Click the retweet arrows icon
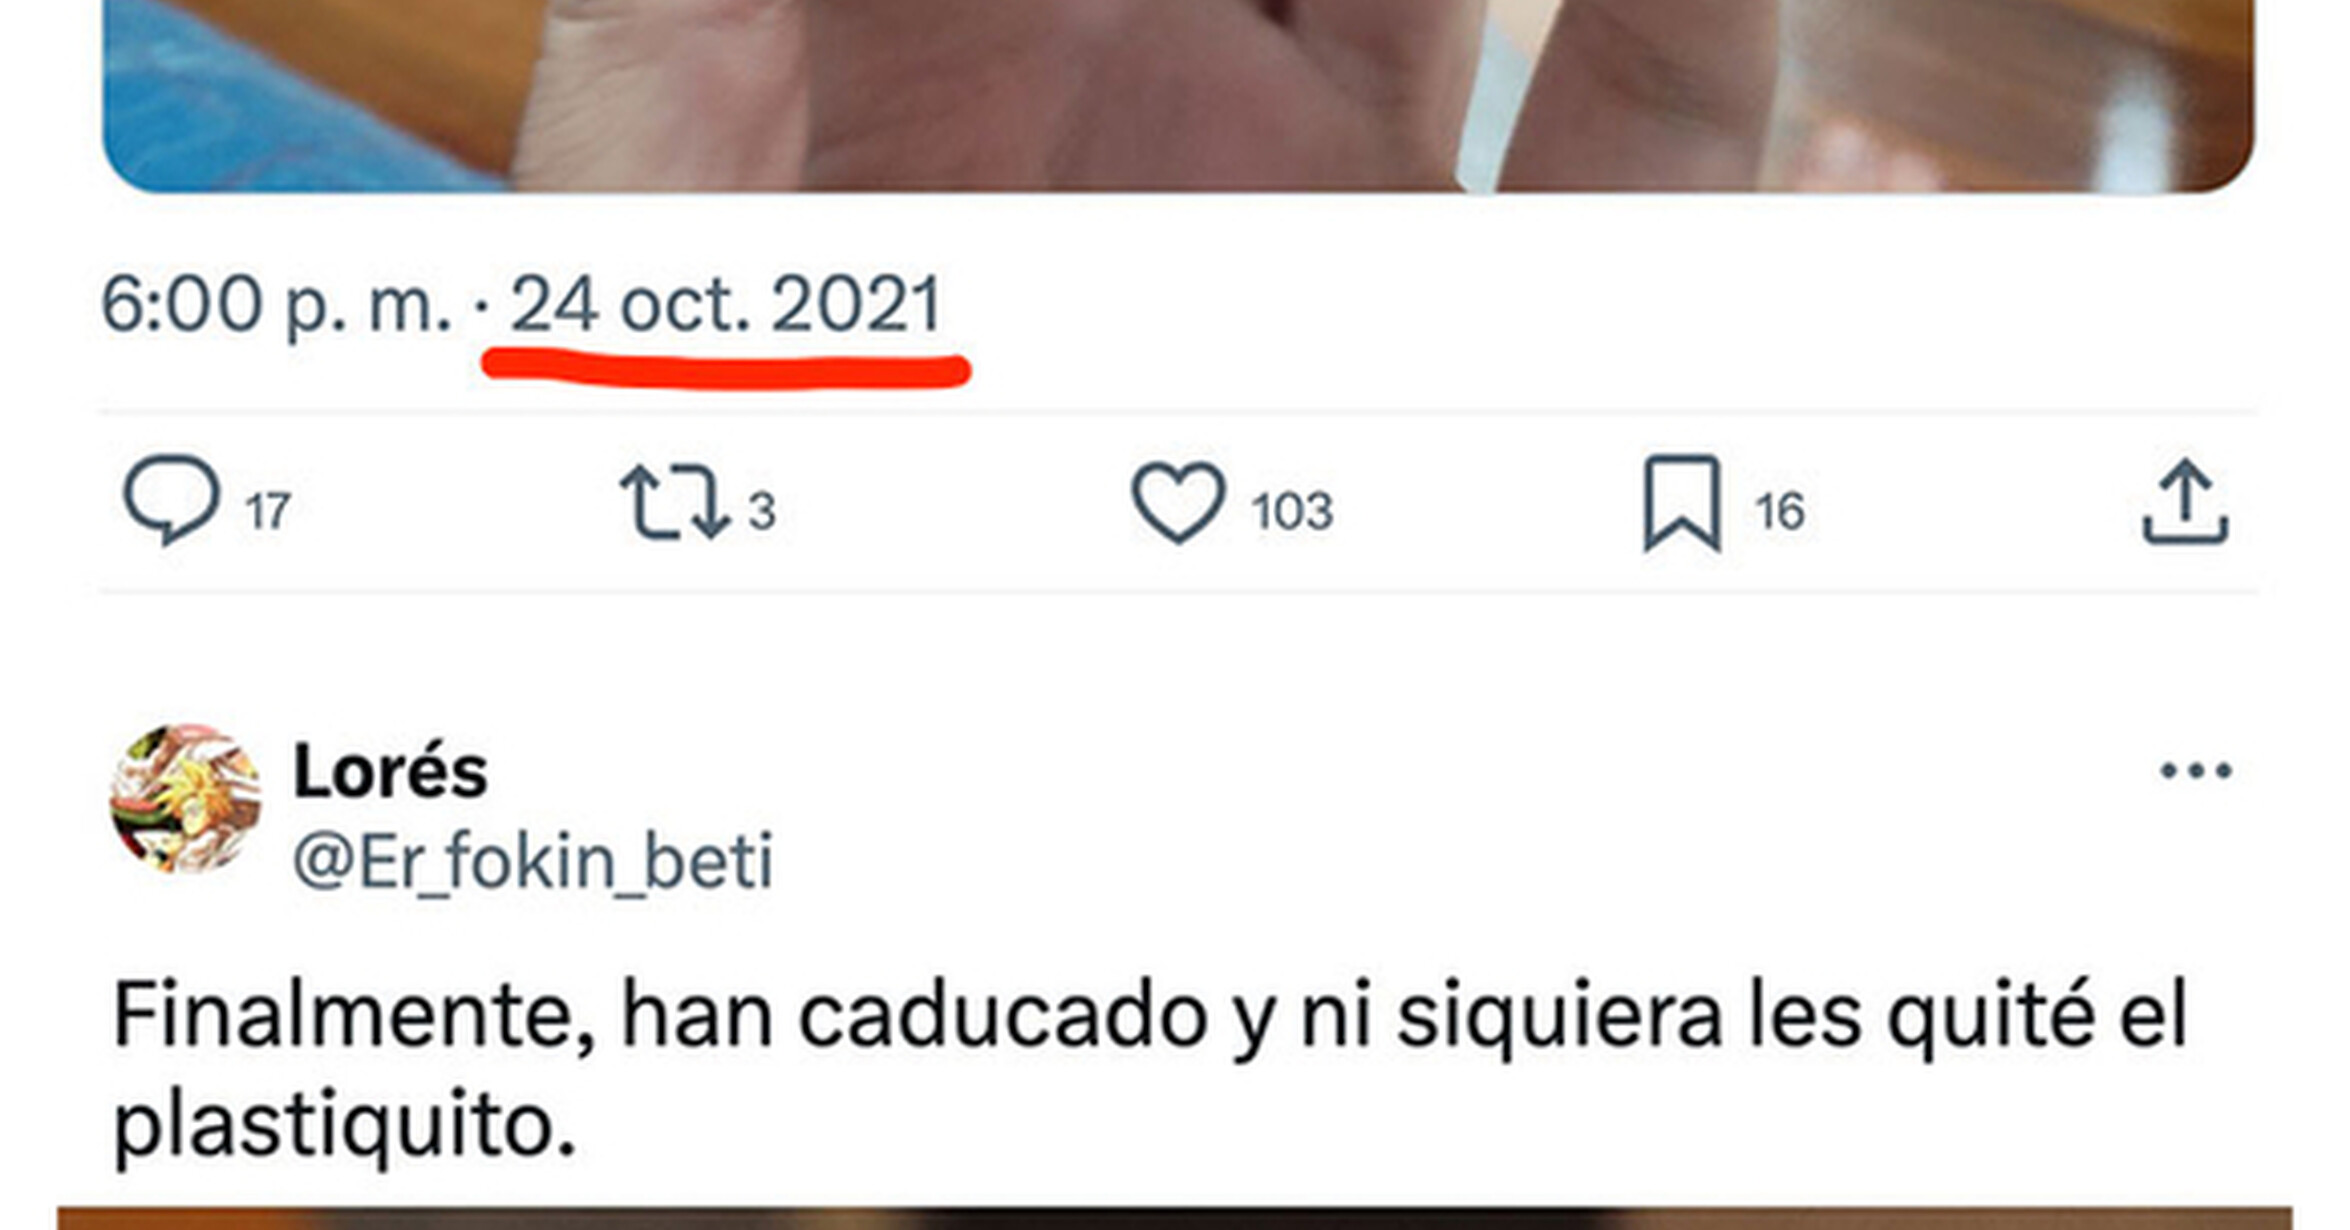The image size is (2350, 1230). [674, 503]
